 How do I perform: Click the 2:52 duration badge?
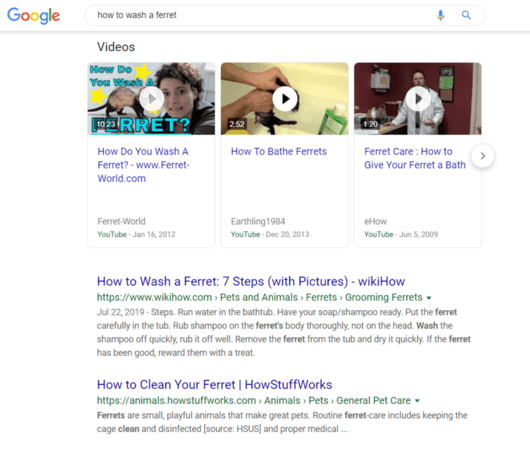click(x=237, y=124)
